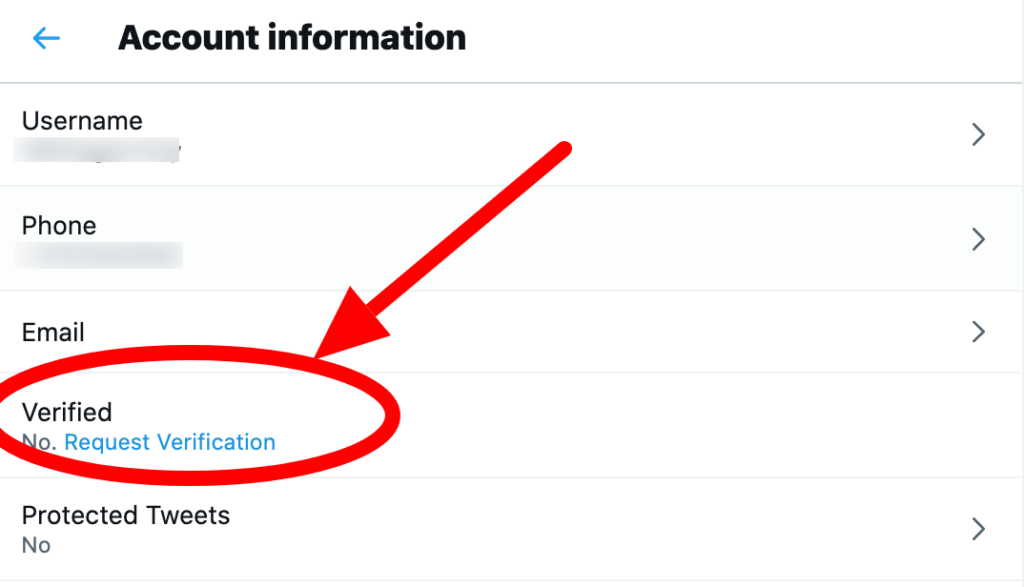This screenshot has width=1024, height=587.
Task: Select the Username label
Action: pos(82,121)
